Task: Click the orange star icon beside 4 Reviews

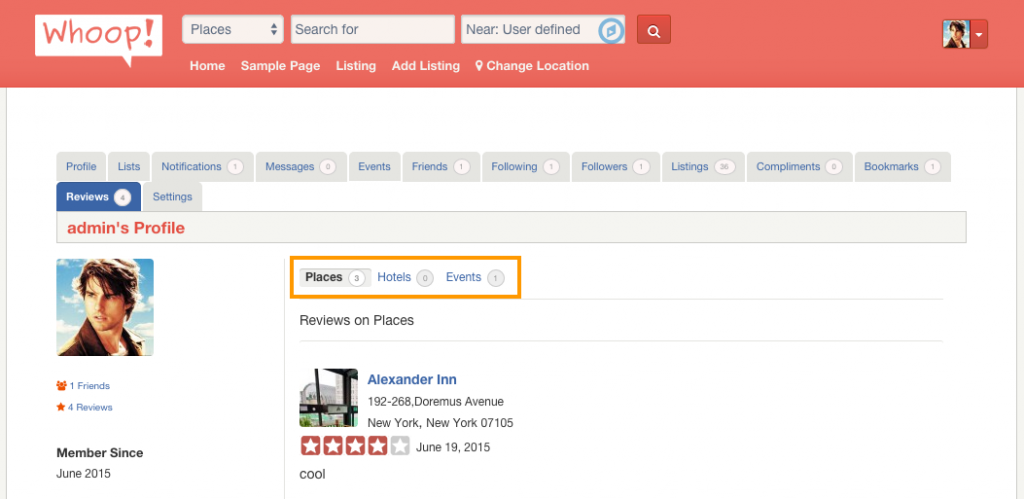Action: [61, 407]
